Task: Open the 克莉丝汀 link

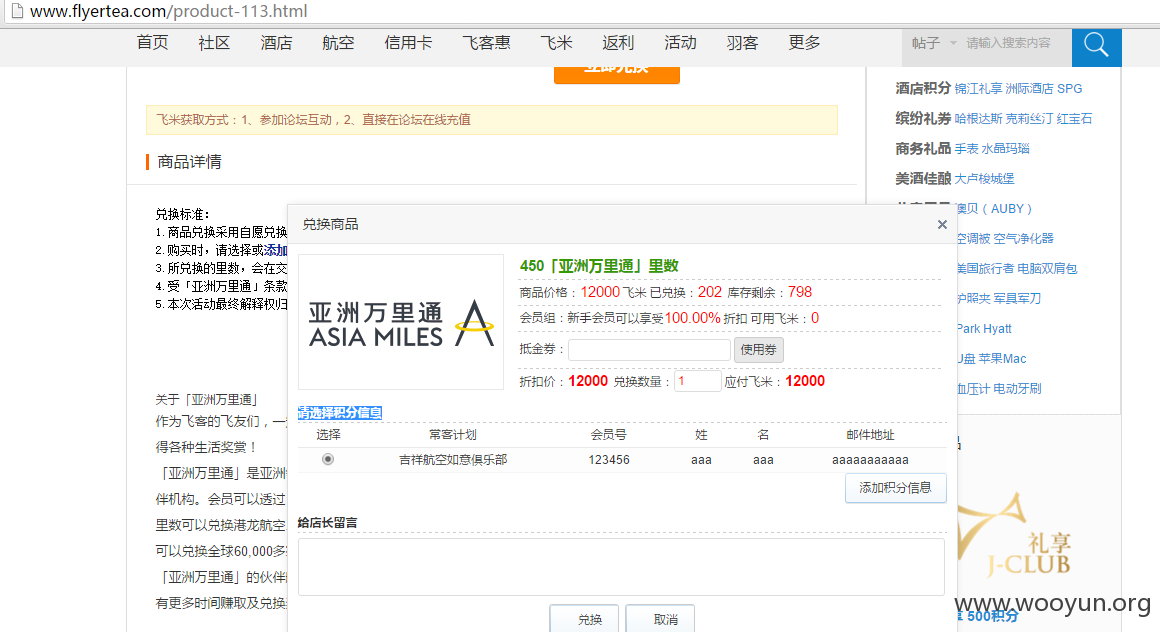Action: [x=1029, y=118]
